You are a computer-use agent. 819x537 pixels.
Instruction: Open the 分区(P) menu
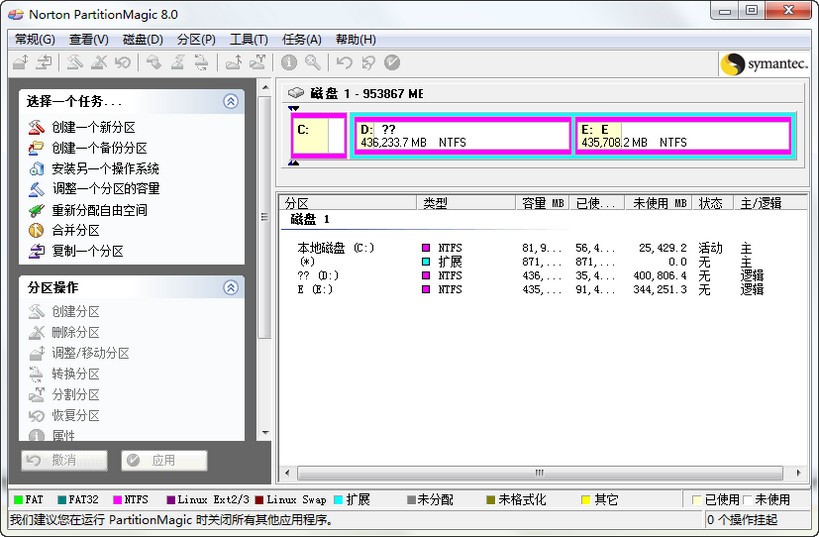tap(196, 39)
